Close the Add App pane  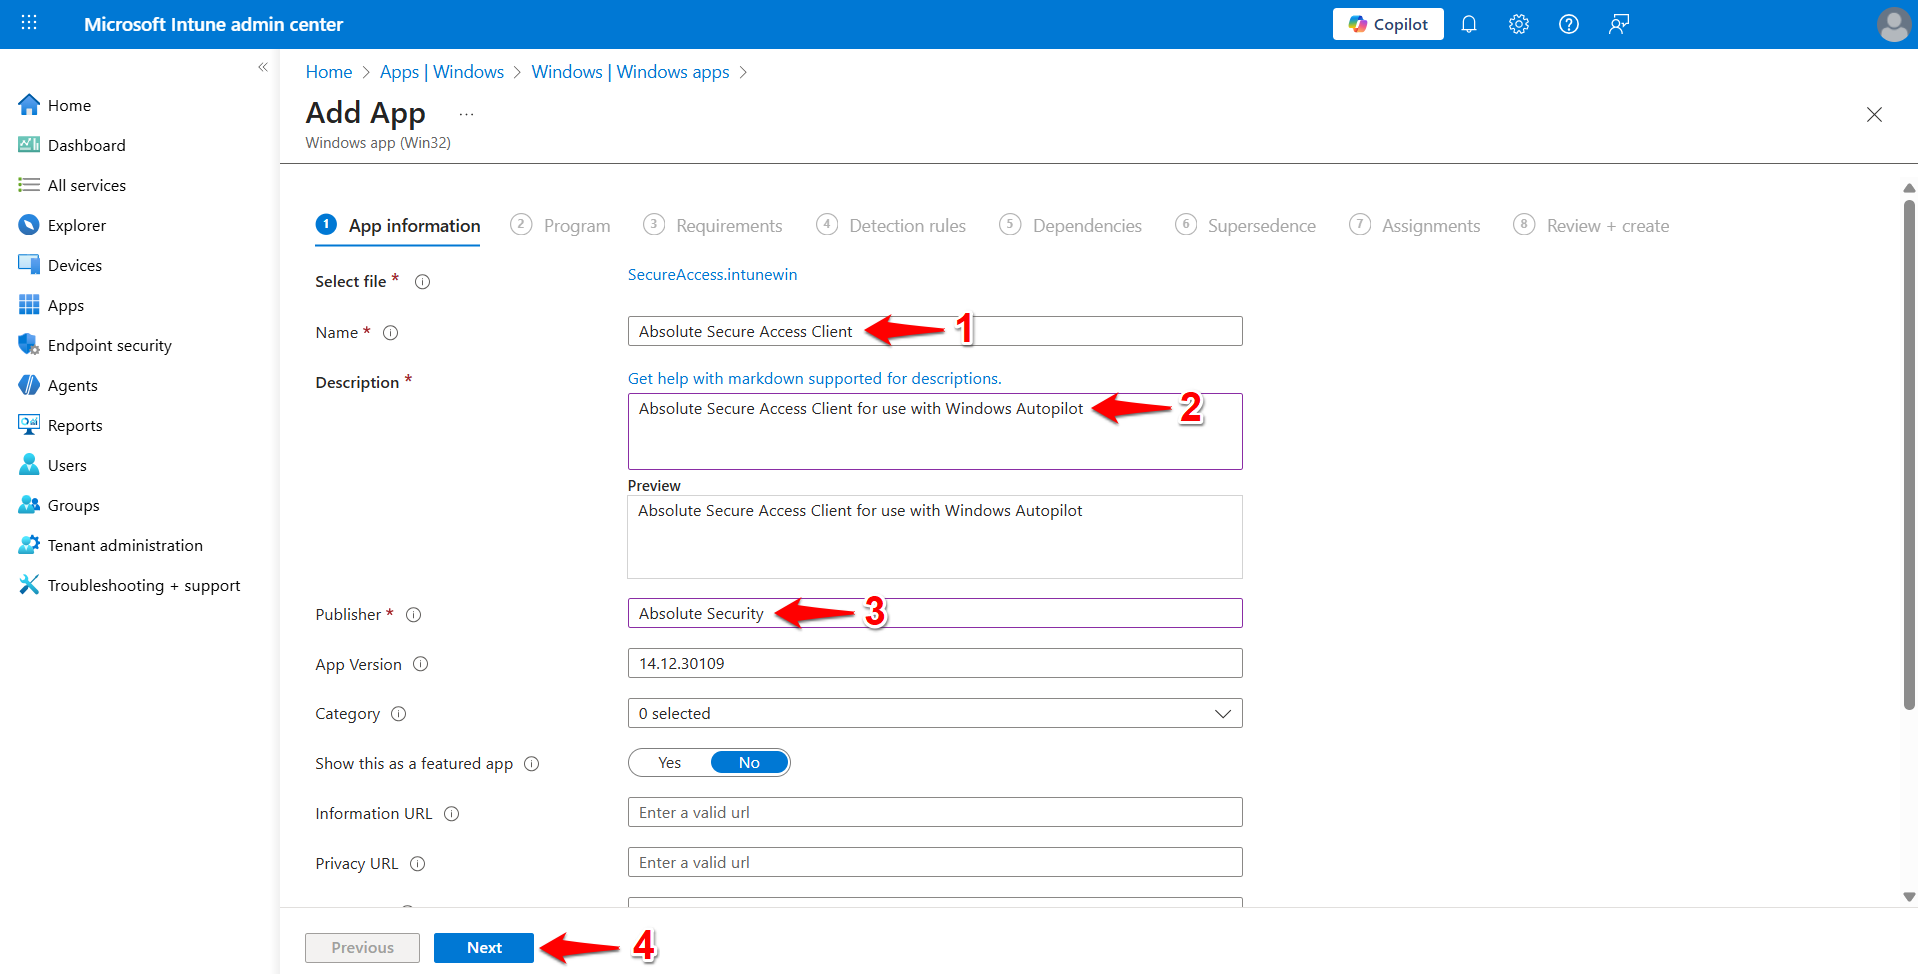point(1874,115)
